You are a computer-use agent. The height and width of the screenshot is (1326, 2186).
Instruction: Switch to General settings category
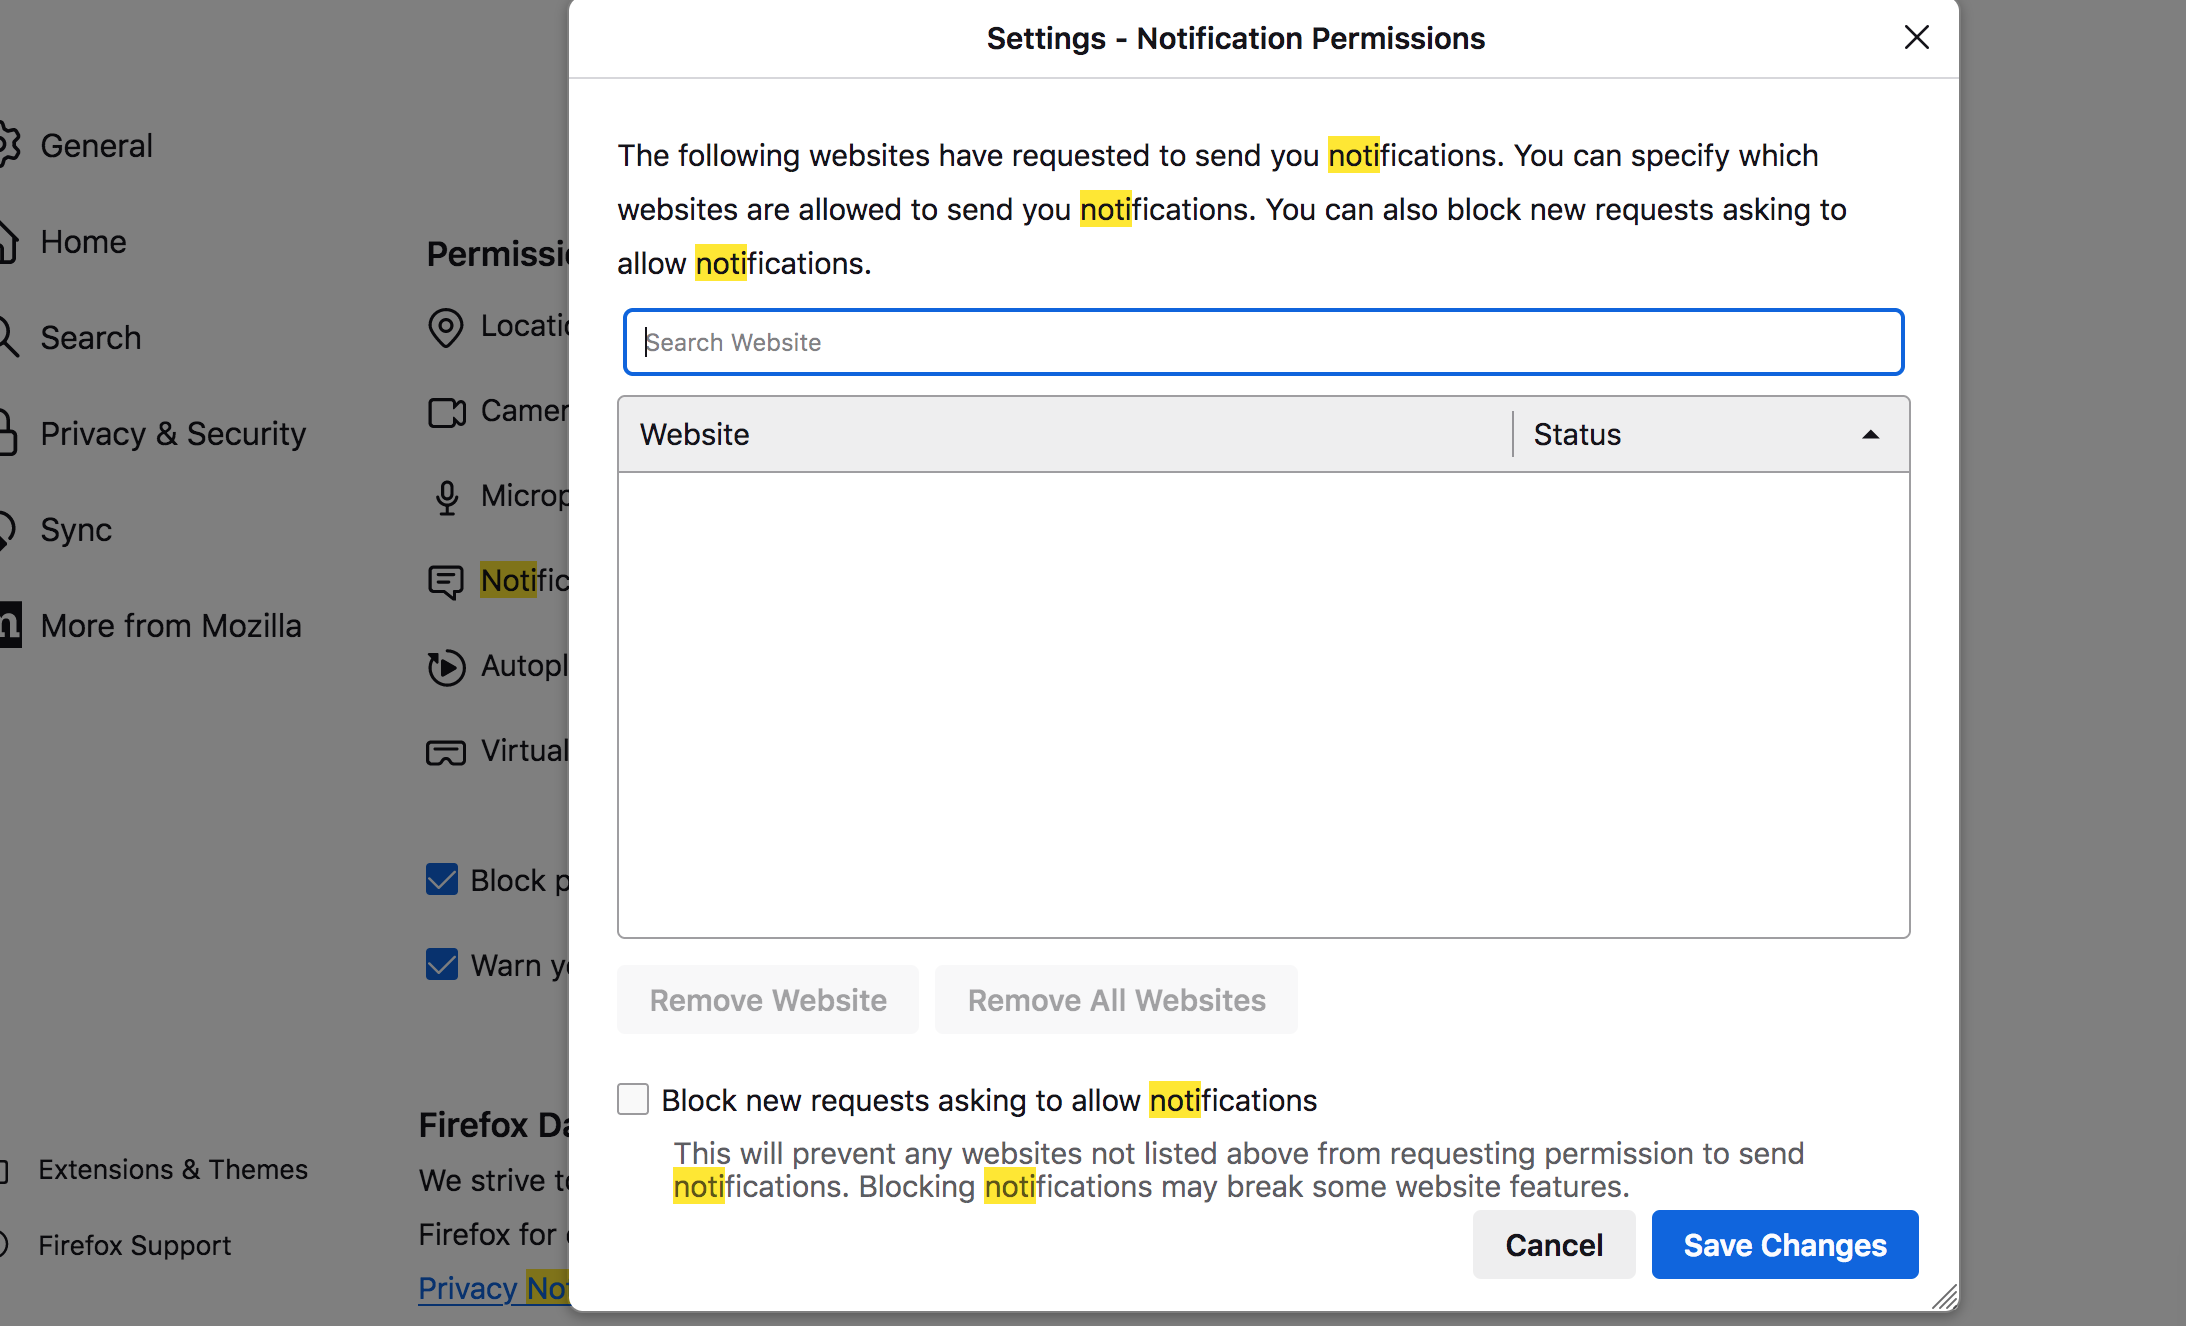coord(96,146)
